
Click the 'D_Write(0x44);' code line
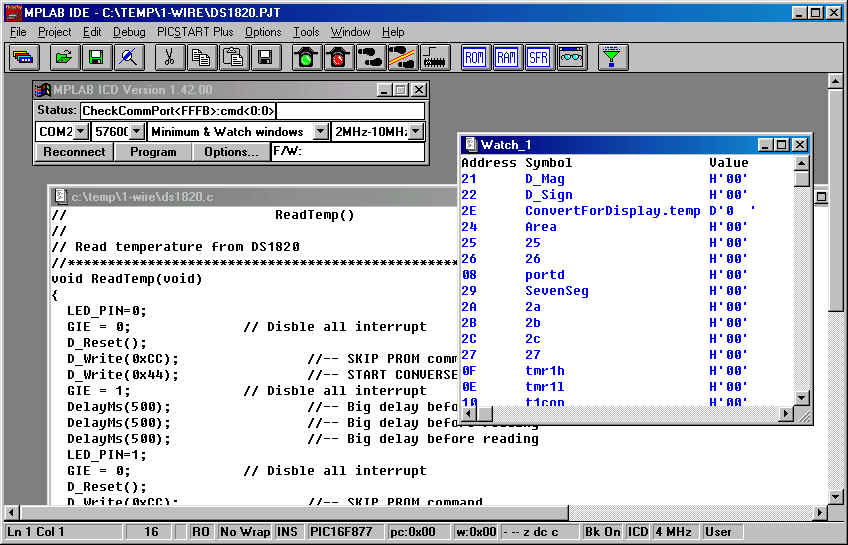(x=123, y=375)
